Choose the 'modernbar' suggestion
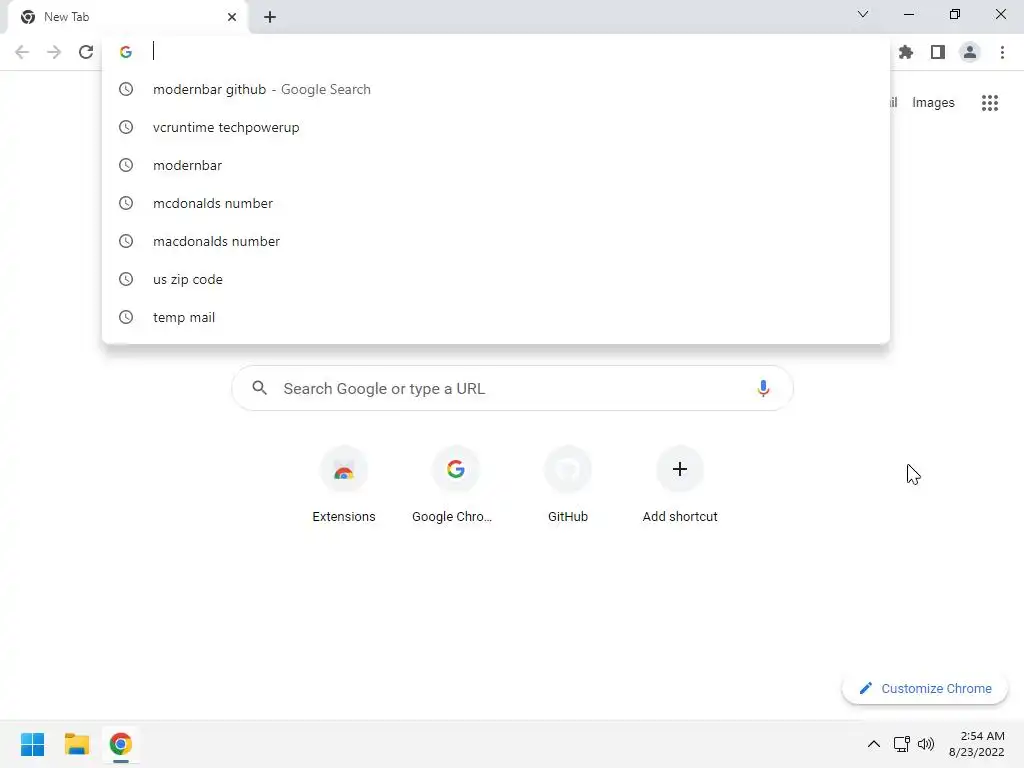Image resolution: width=1024 pixels, height=768 pixels. pos(496,165)
